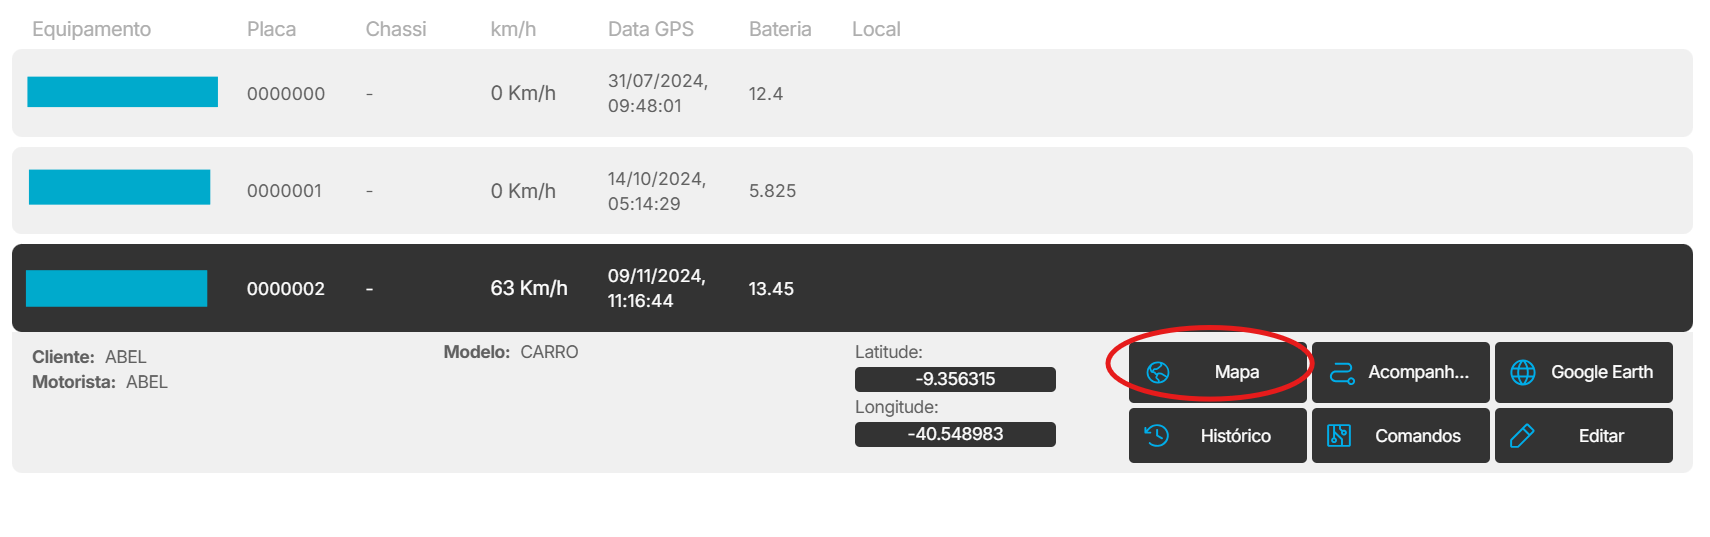Sort by the Data GPS column header

(650, 29)
